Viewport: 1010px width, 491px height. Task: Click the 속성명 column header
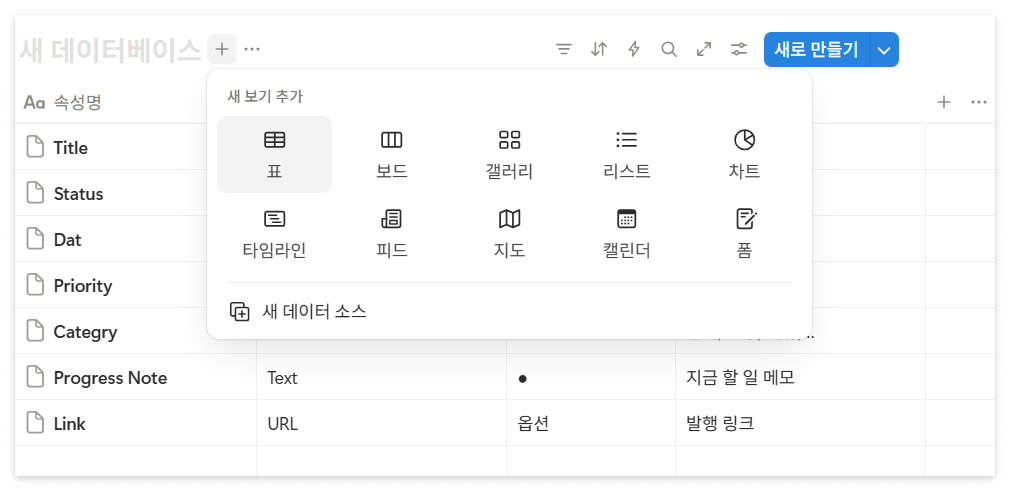62,102
